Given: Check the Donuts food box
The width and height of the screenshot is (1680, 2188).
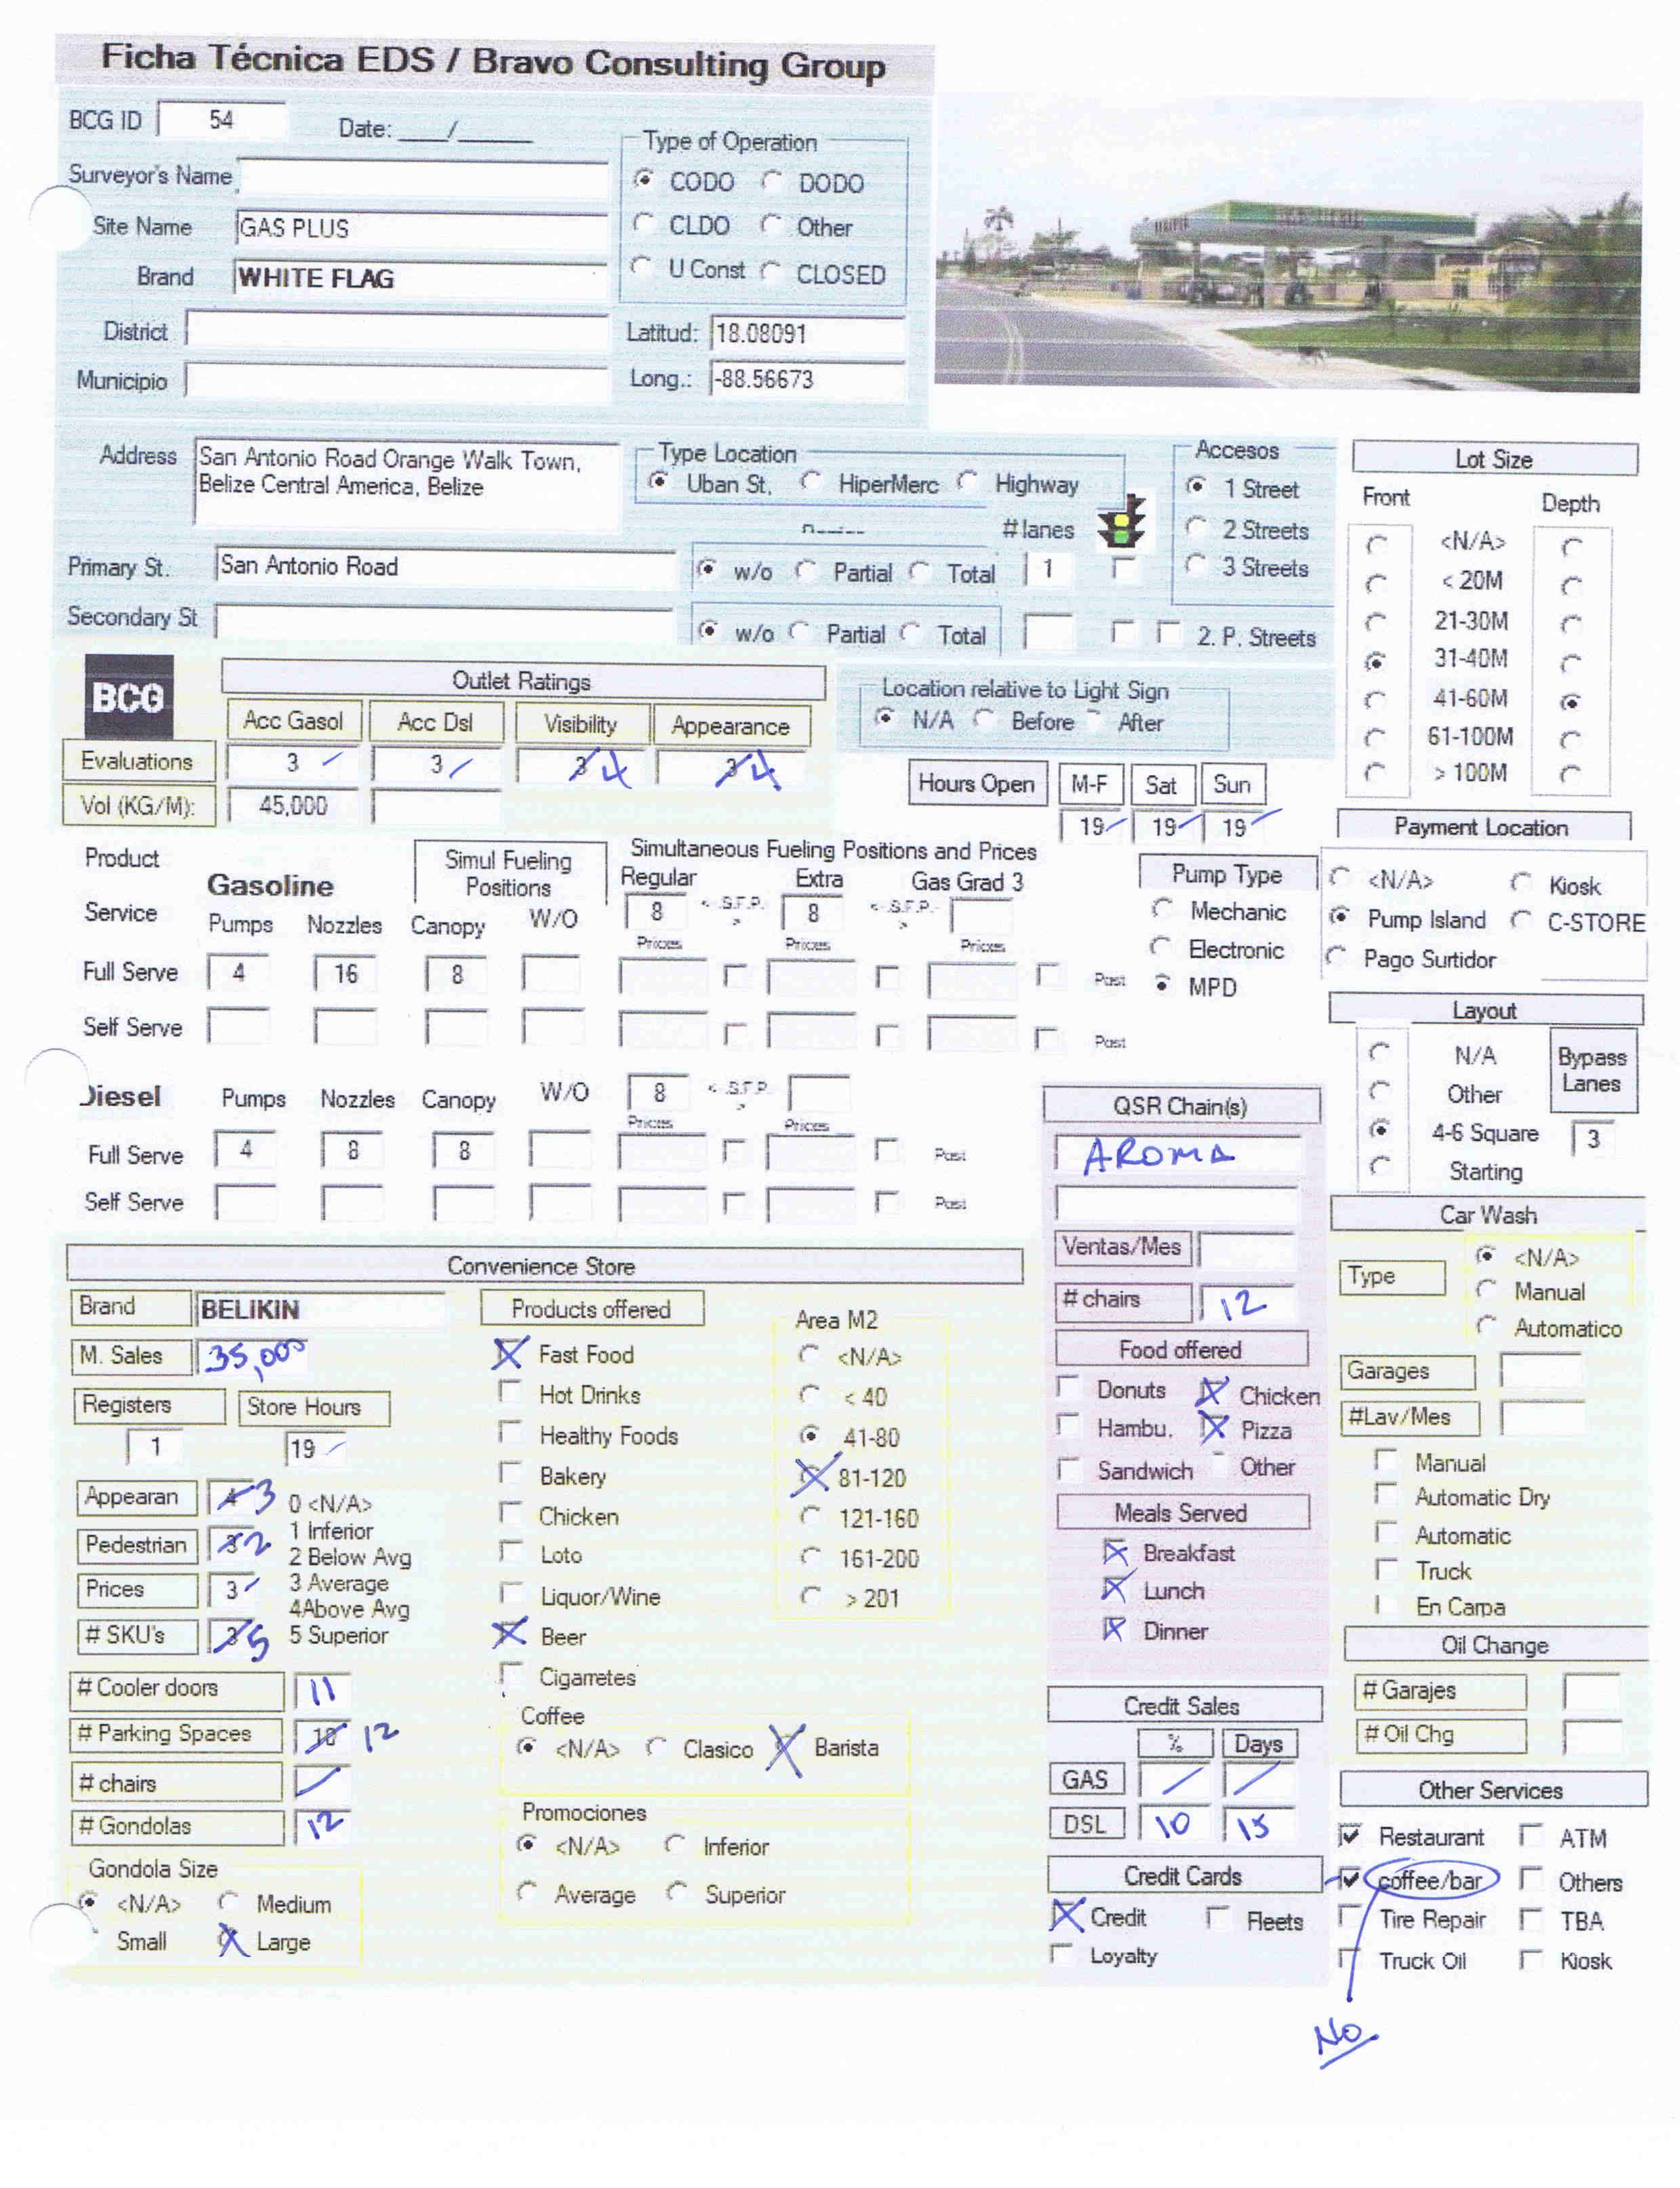Looking at the screenshot, I should click(1068, 1388).
